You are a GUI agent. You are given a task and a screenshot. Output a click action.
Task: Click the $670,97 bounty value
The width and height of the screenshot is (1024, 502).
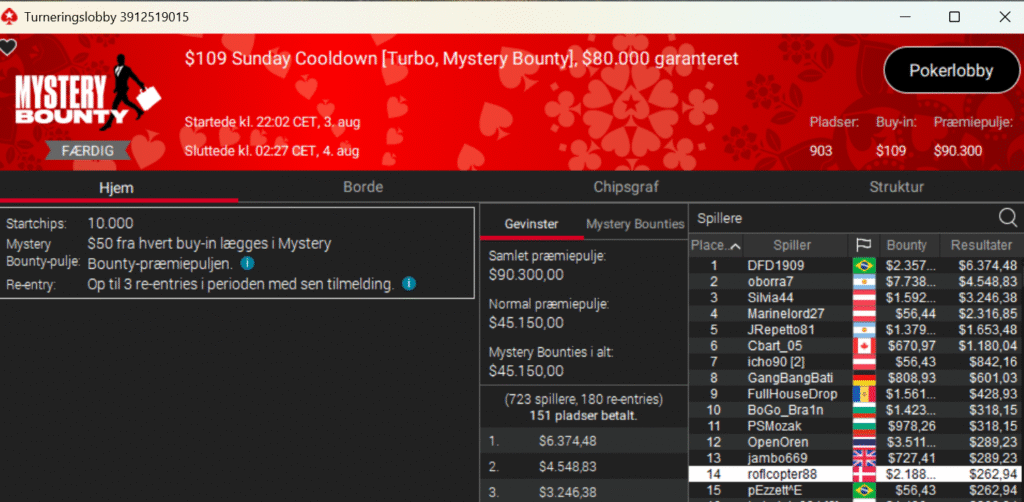911,345
